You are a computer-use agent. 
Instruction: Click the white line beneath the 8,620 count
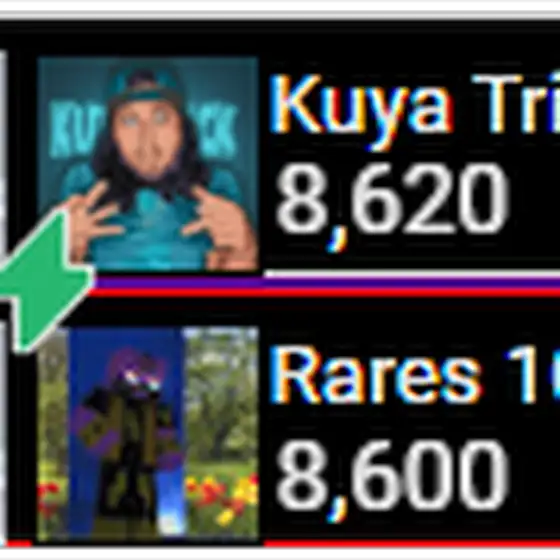coord(411,274)
